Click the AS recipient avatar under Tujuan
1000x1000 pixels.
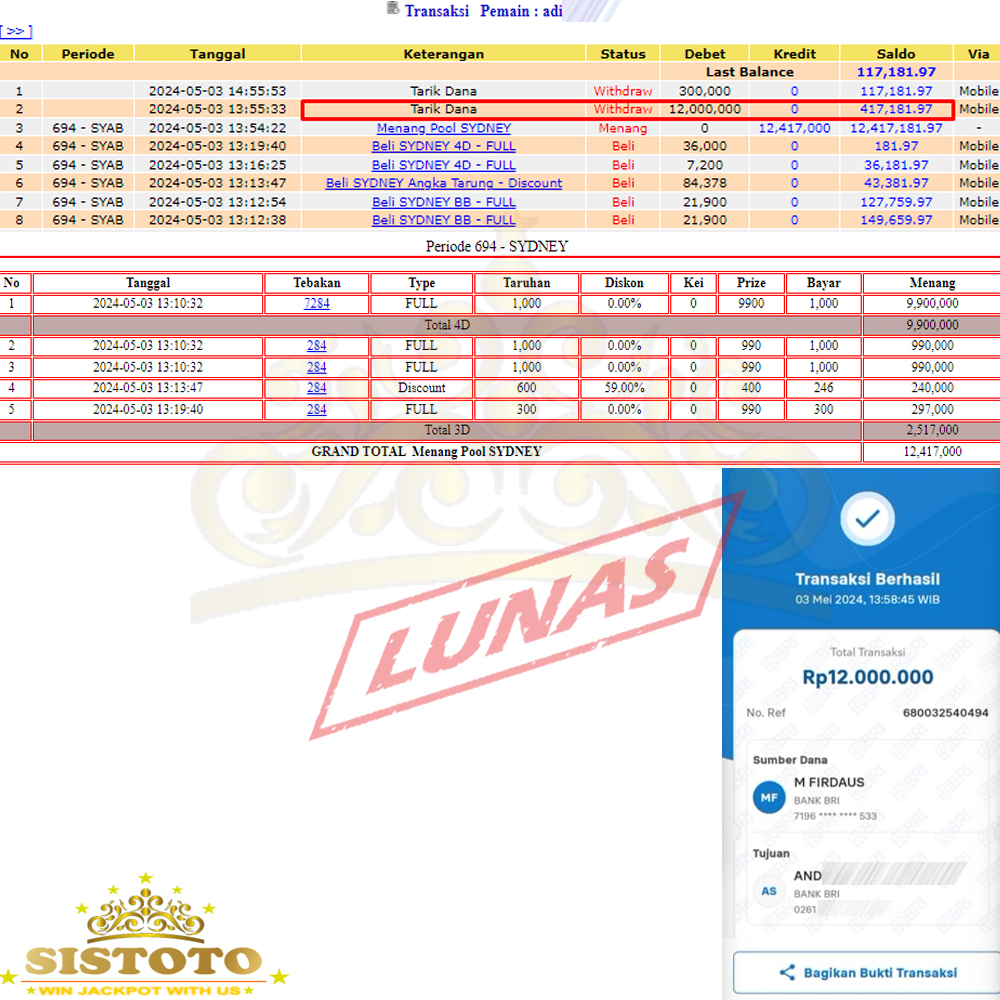point(769,891)
